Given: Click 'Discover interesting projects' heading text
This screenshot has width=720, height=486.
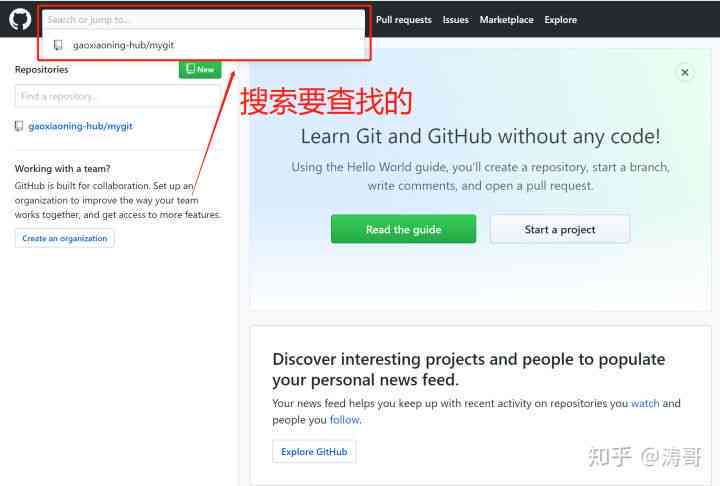Looking at the screenshot, I should 468,369.
